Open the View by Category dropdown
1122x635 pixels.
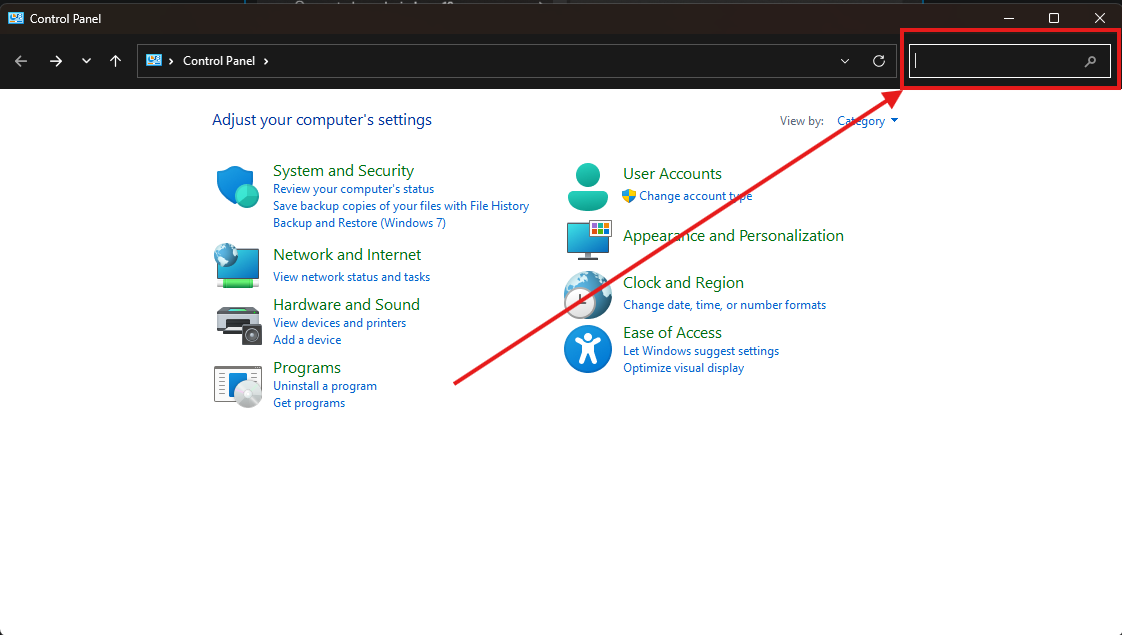[867, 121]
